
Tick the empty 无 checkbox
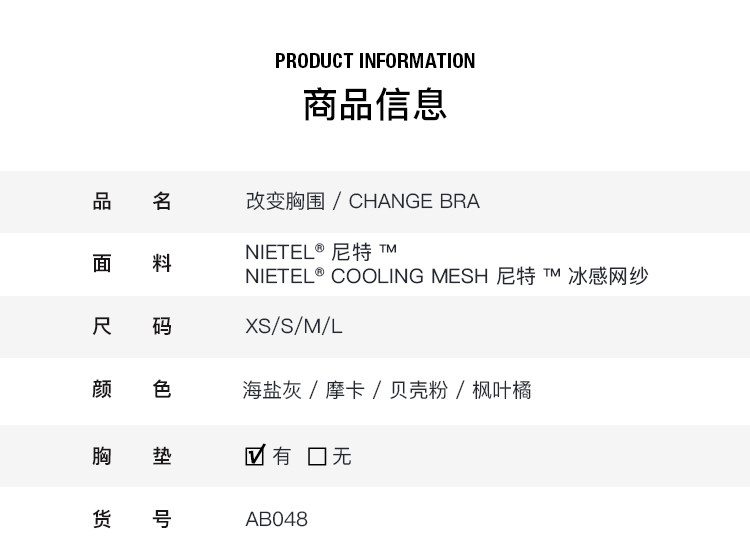318,457
